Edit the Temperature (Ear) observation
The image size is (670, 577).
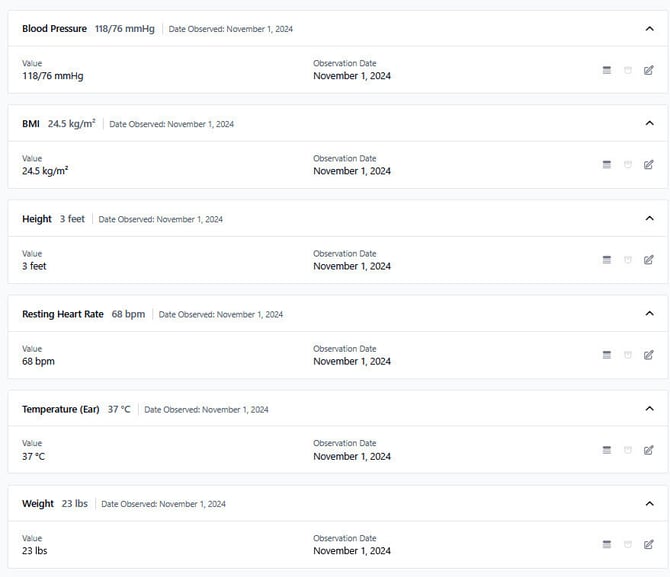(x=649, y=450)
